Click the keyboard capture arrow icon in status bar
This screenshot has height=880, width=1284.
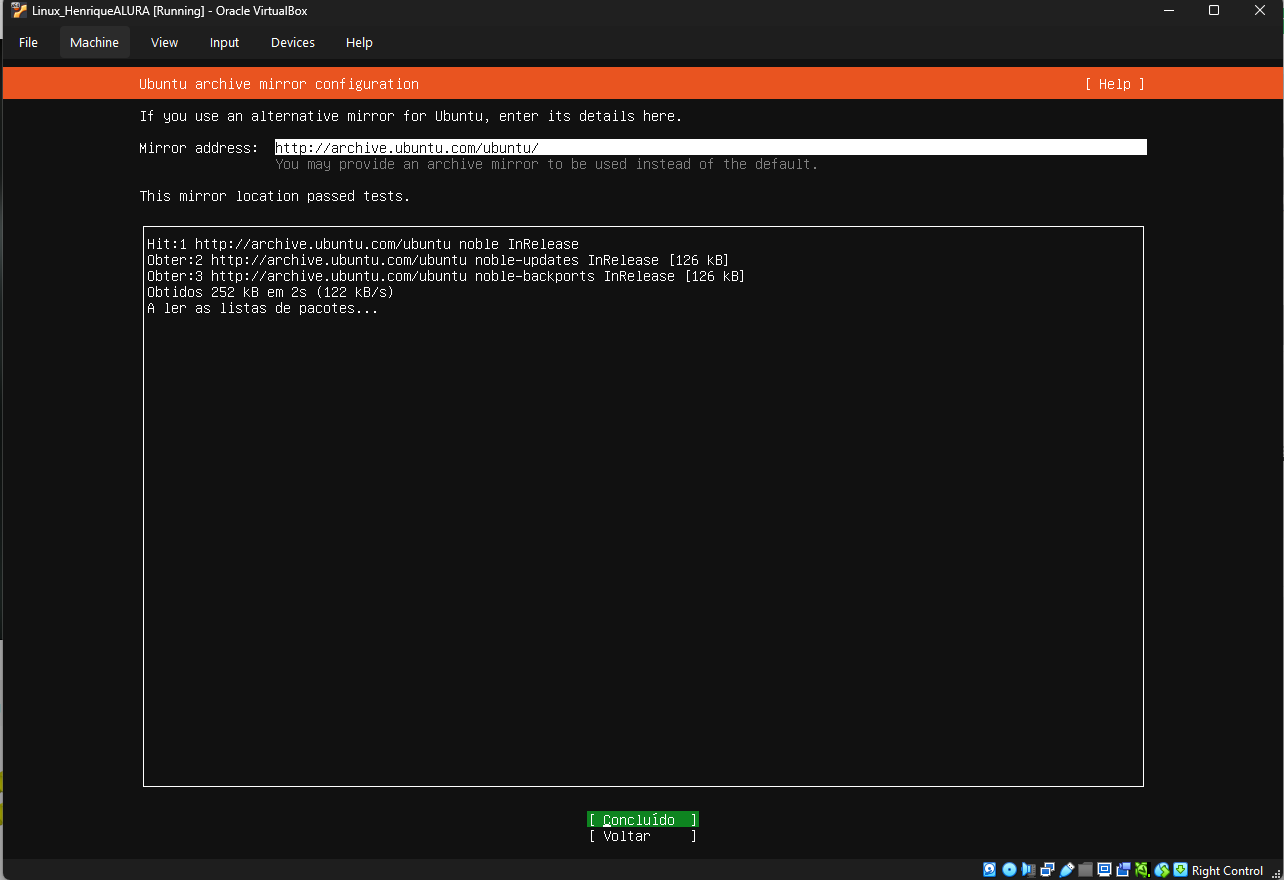(1180, 870)
